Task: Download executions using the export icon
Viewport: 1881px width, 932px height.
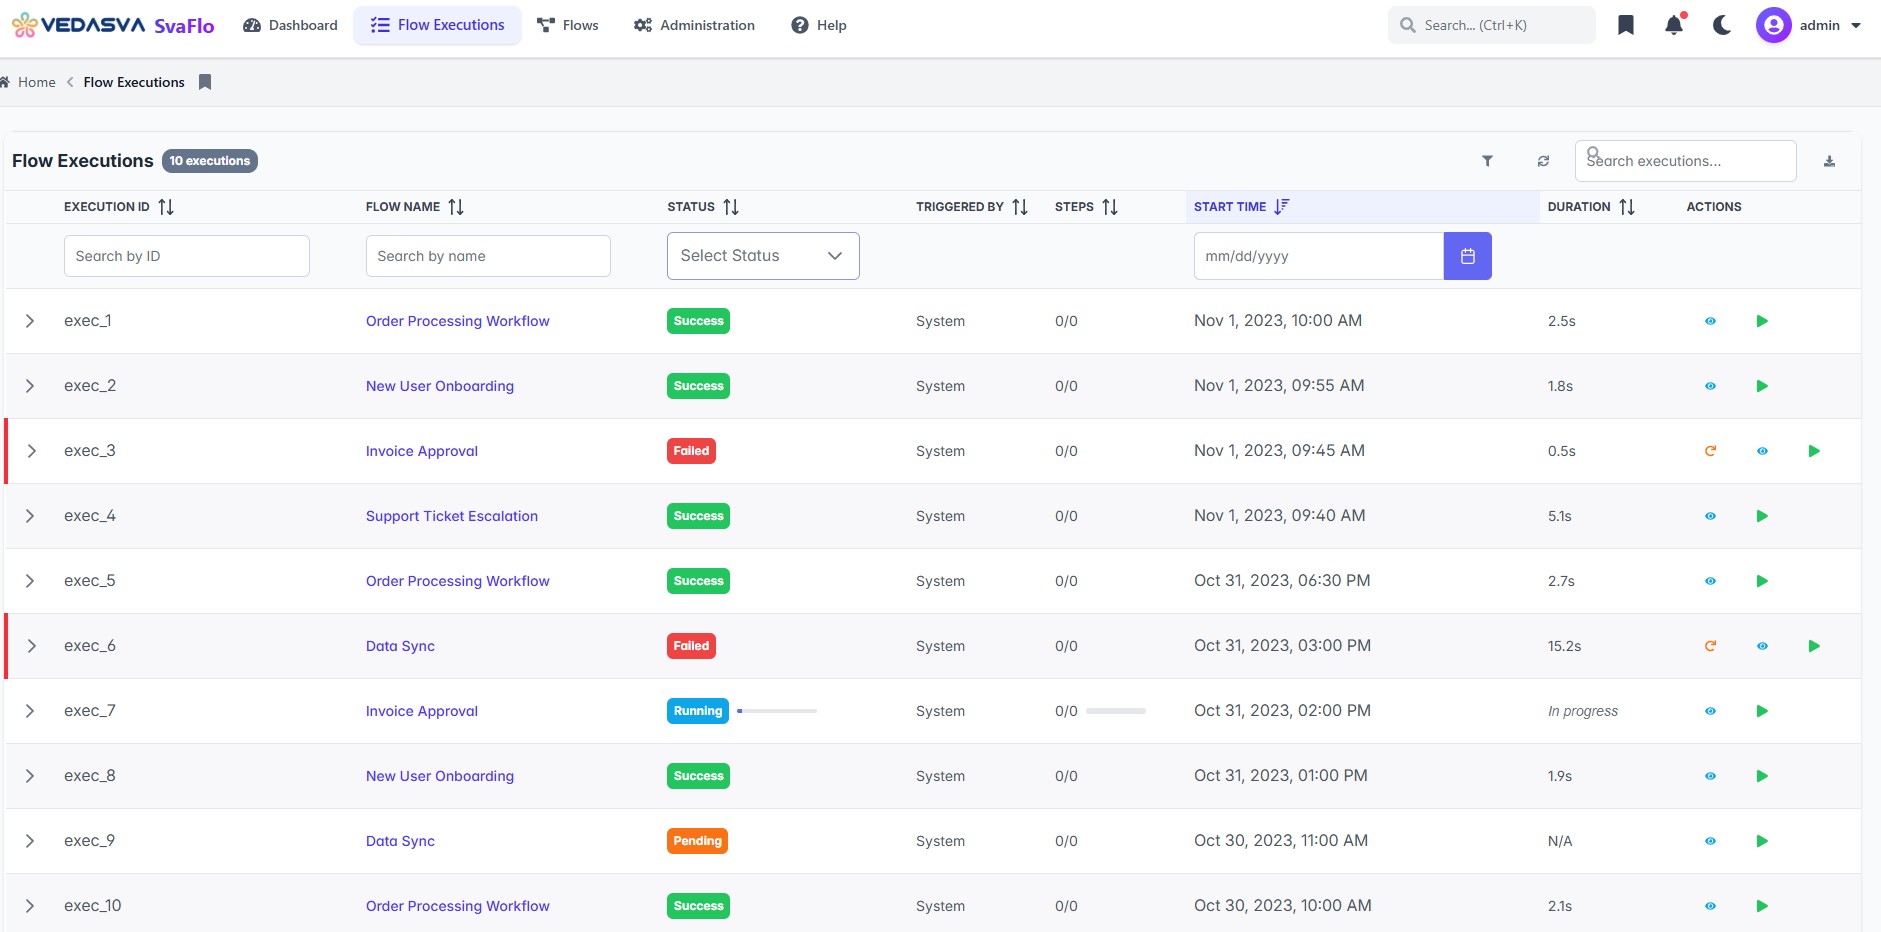Action: tap(1829, 161)
